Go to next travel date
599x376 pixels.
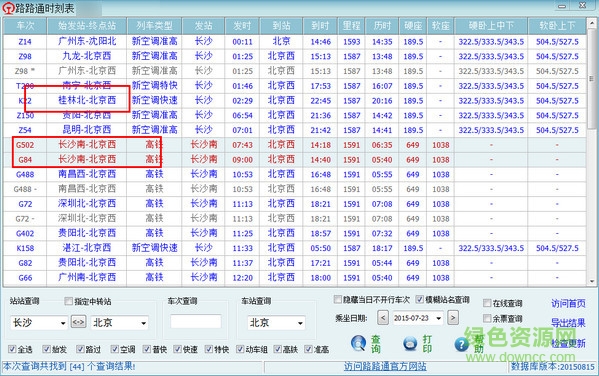pos(453,318)
